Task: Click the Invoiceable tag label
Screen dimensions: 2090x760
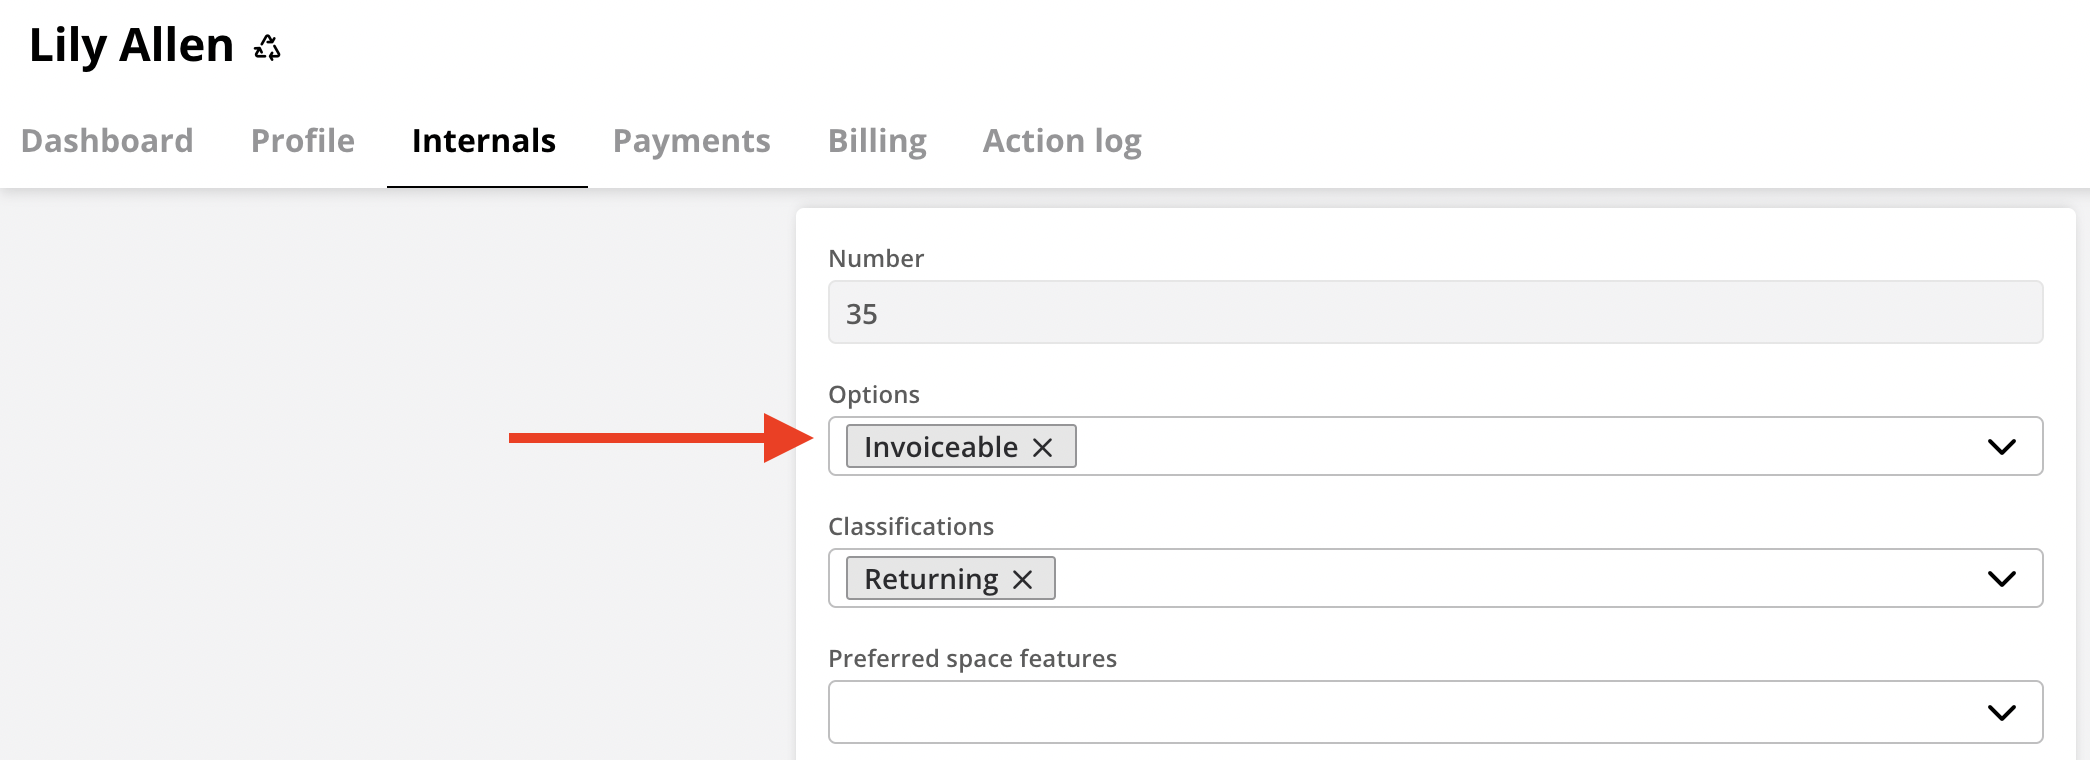Action: (x=940, y=447)
